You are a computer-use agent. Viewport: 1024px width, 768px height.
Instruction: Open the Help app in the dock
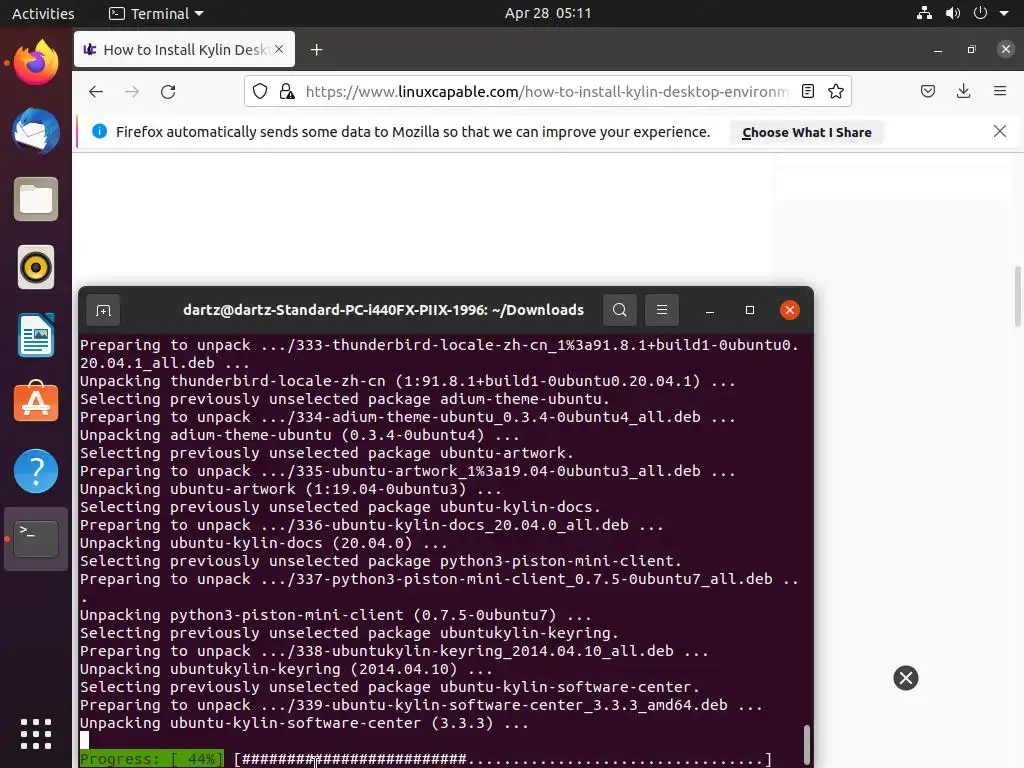[36, 471]
